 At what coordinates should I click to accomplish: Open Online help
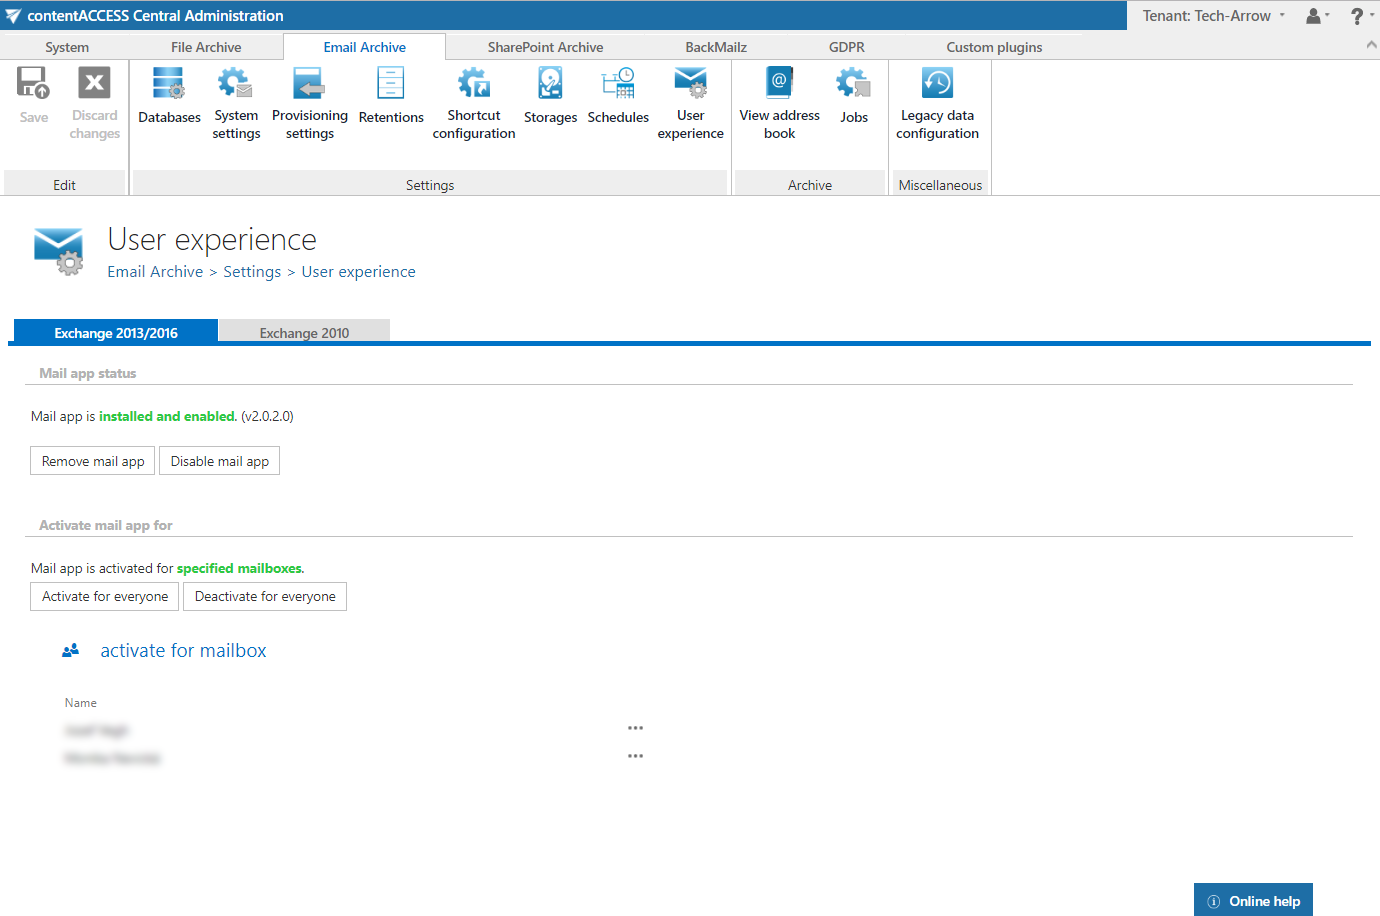(x=1253, y=900)
